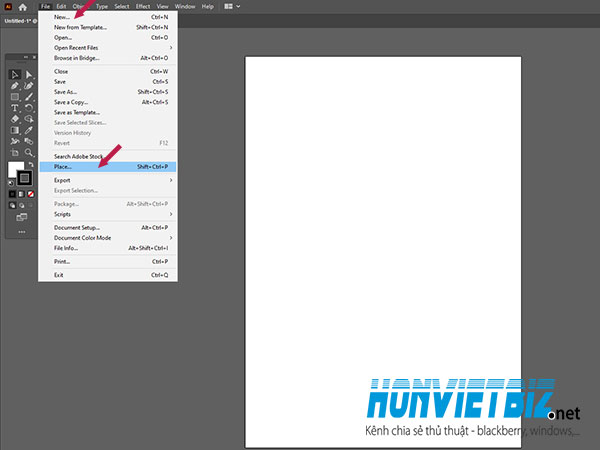Image resolution: width=600 pixels, height=450 pixels.
Task: Open the View menu
Action: (162, 7)
